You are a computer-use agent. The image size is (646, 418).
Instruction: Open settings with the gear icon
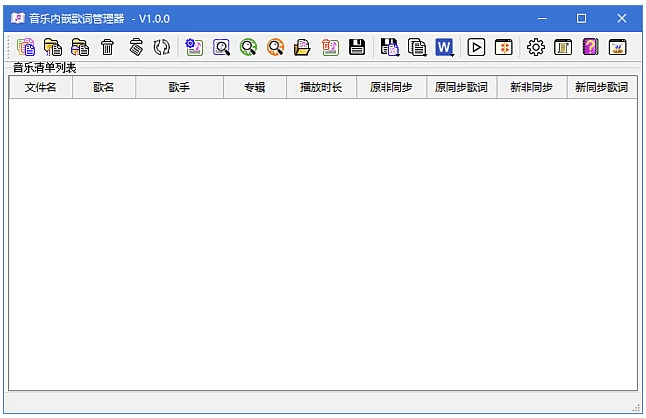coord(536,47)
